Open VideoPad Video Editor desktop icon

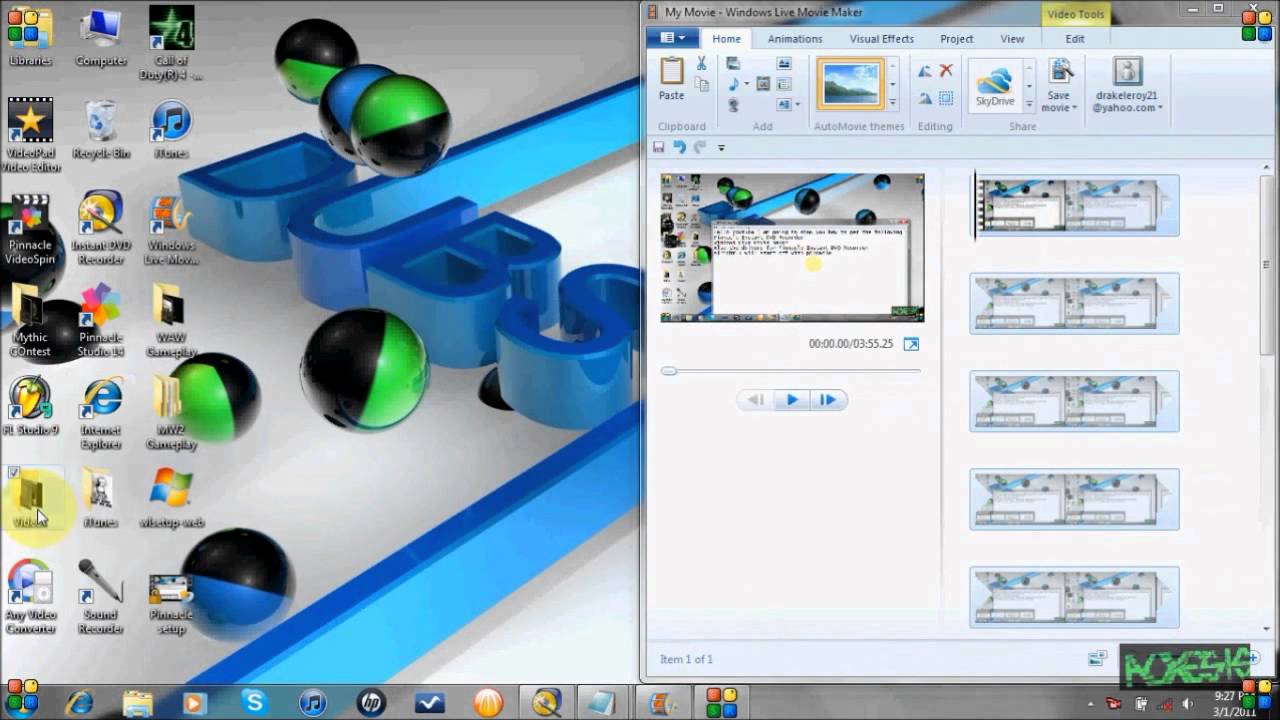click(30, 134)
